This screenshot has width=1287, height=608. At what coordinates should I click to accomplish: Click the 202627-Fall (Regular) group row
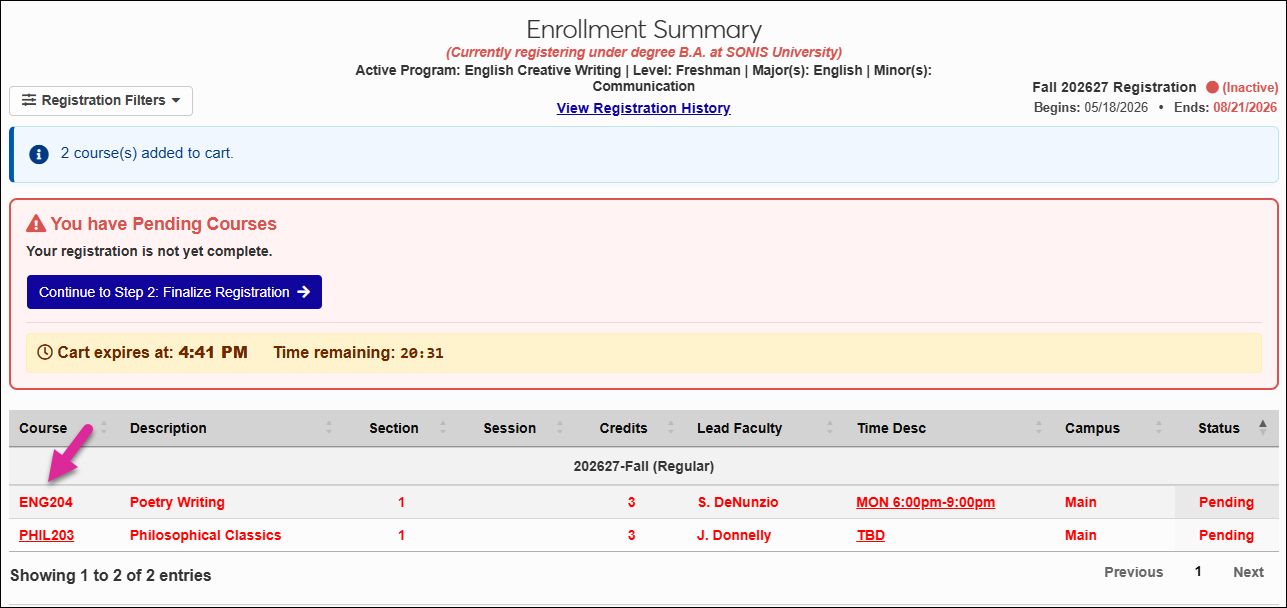point(644,466)
